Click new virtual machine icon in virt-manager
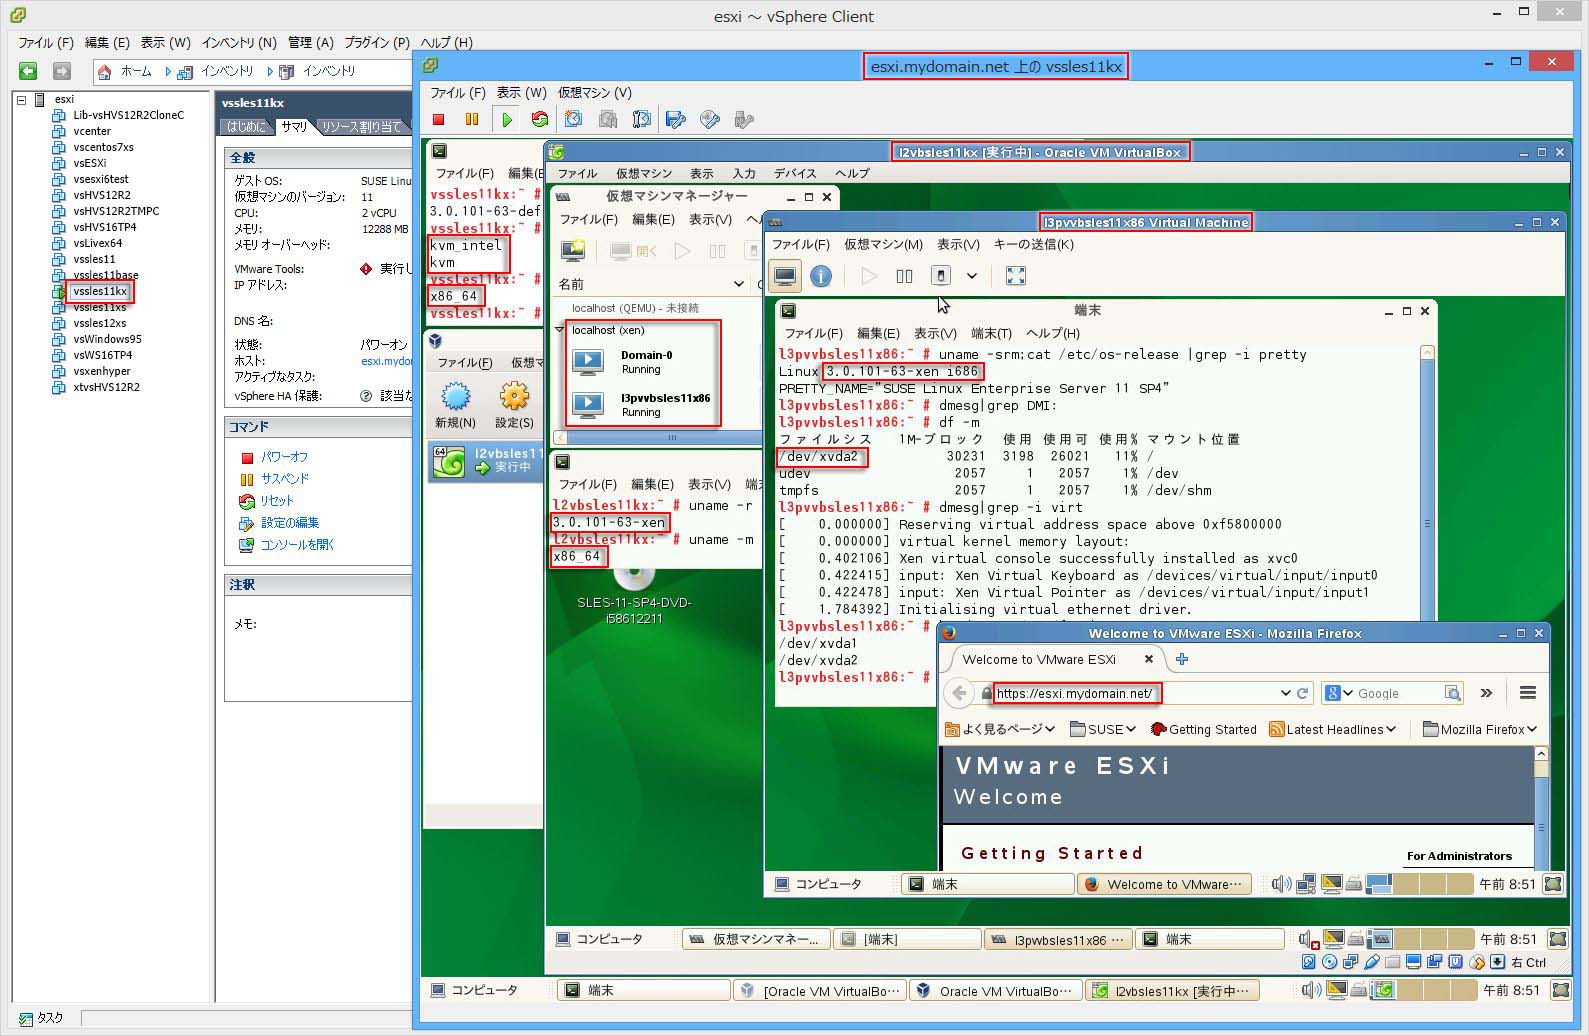The image size is (1589, 1036). [573, 250]
